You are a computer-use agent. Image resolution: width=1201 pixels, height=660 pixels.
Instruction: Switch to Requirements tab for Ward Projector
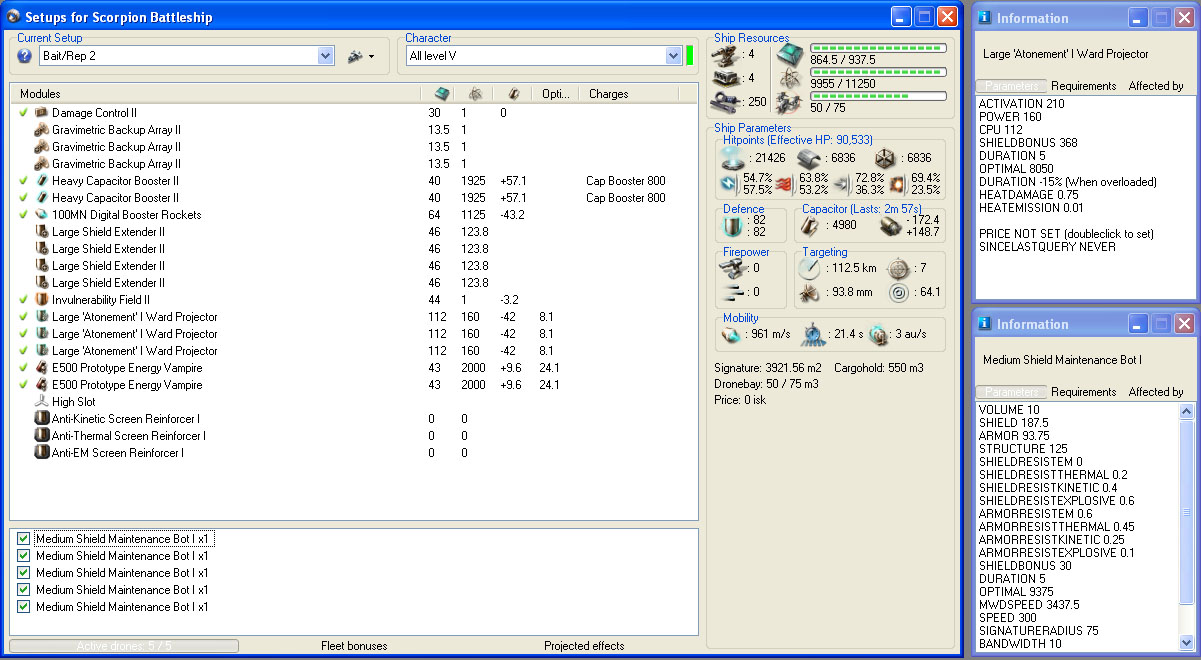(1083, 86)
